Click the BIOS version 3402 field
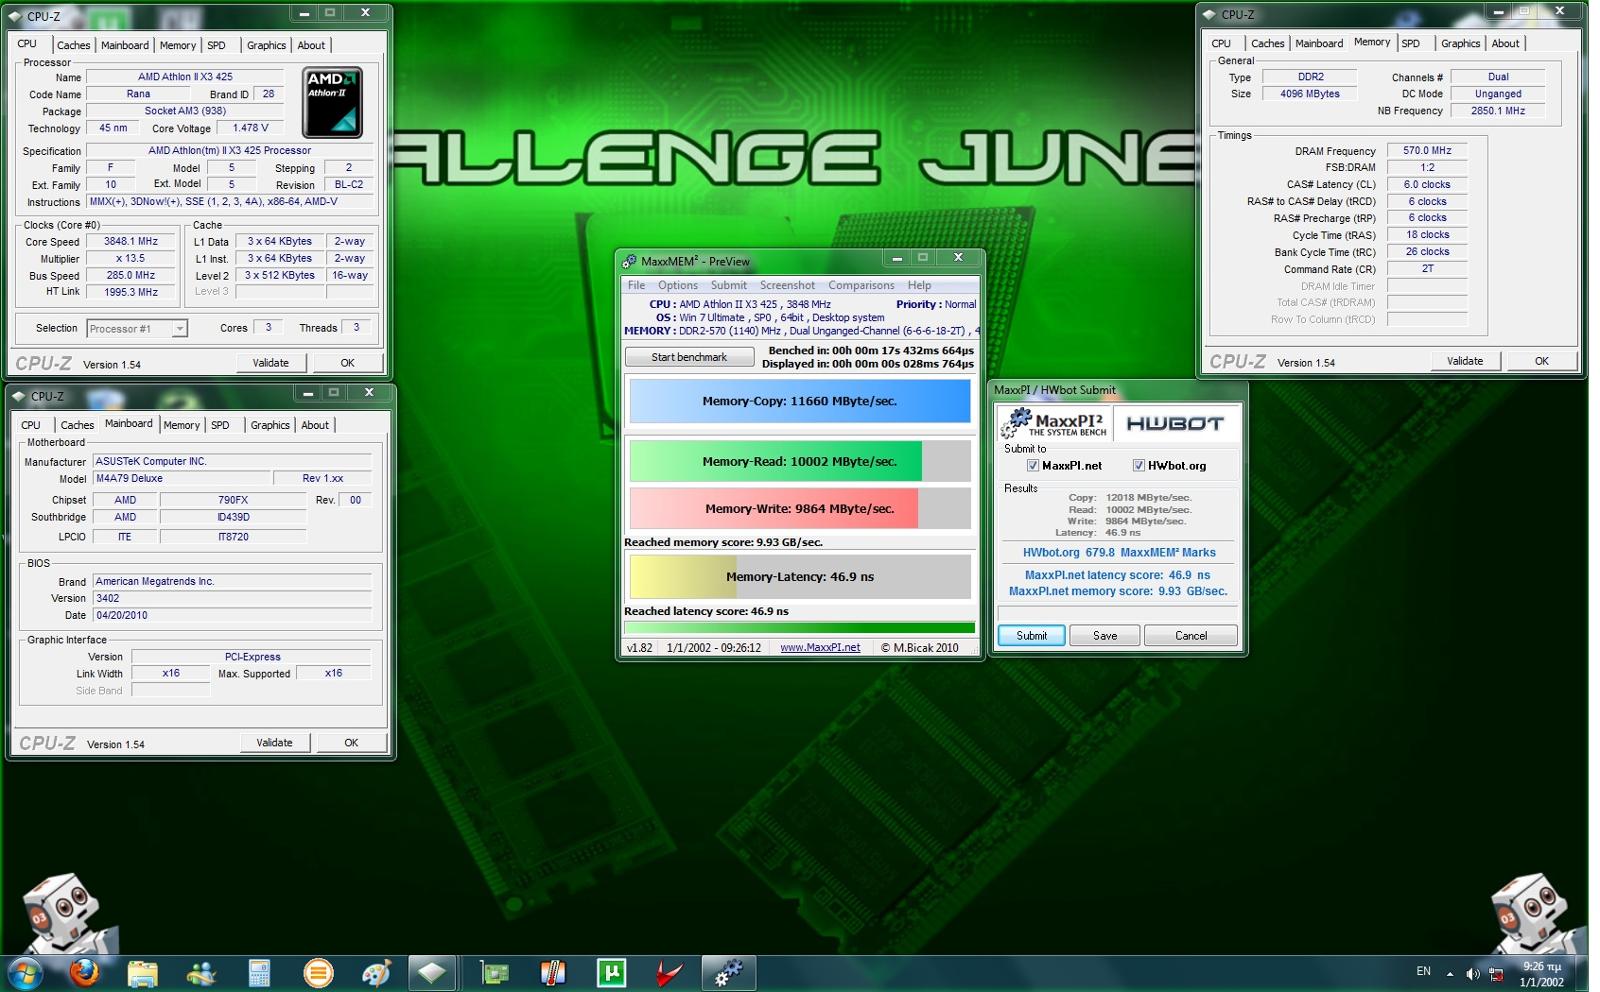This screenshot has width=1600, height=992. click(232, 598)
